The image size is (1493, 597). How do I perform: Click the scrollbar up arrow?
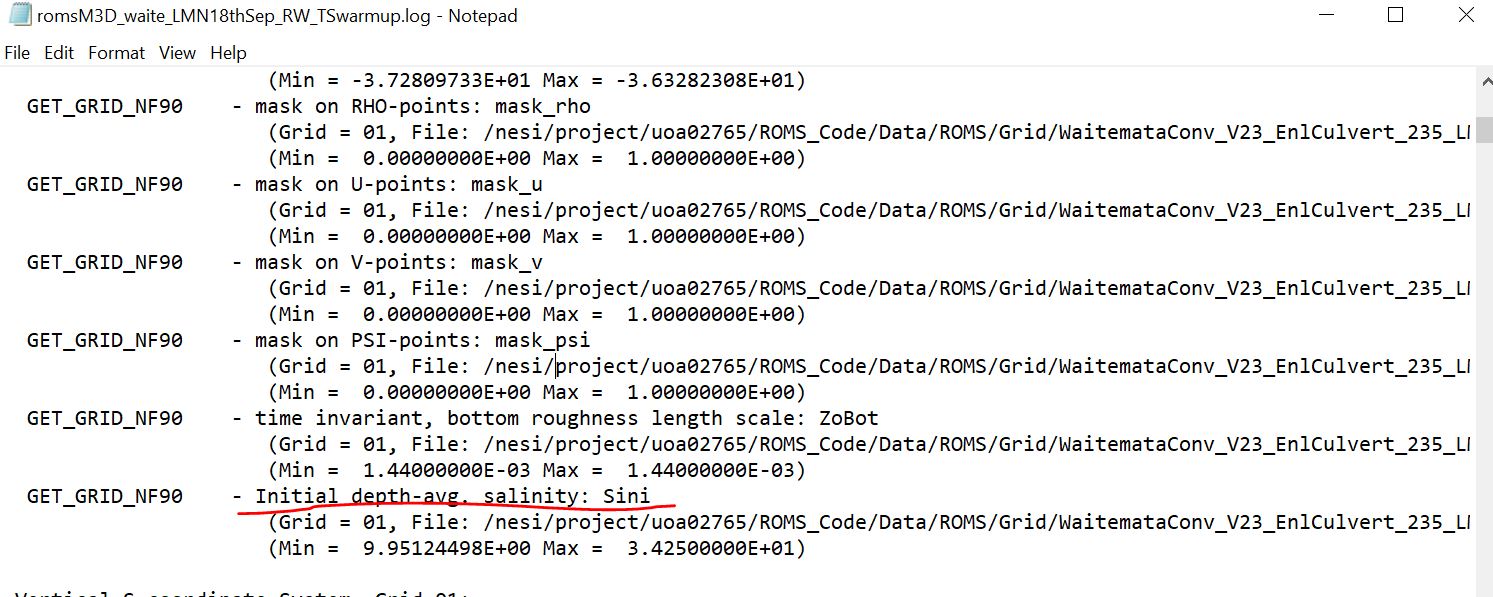tap(1484, 77)
